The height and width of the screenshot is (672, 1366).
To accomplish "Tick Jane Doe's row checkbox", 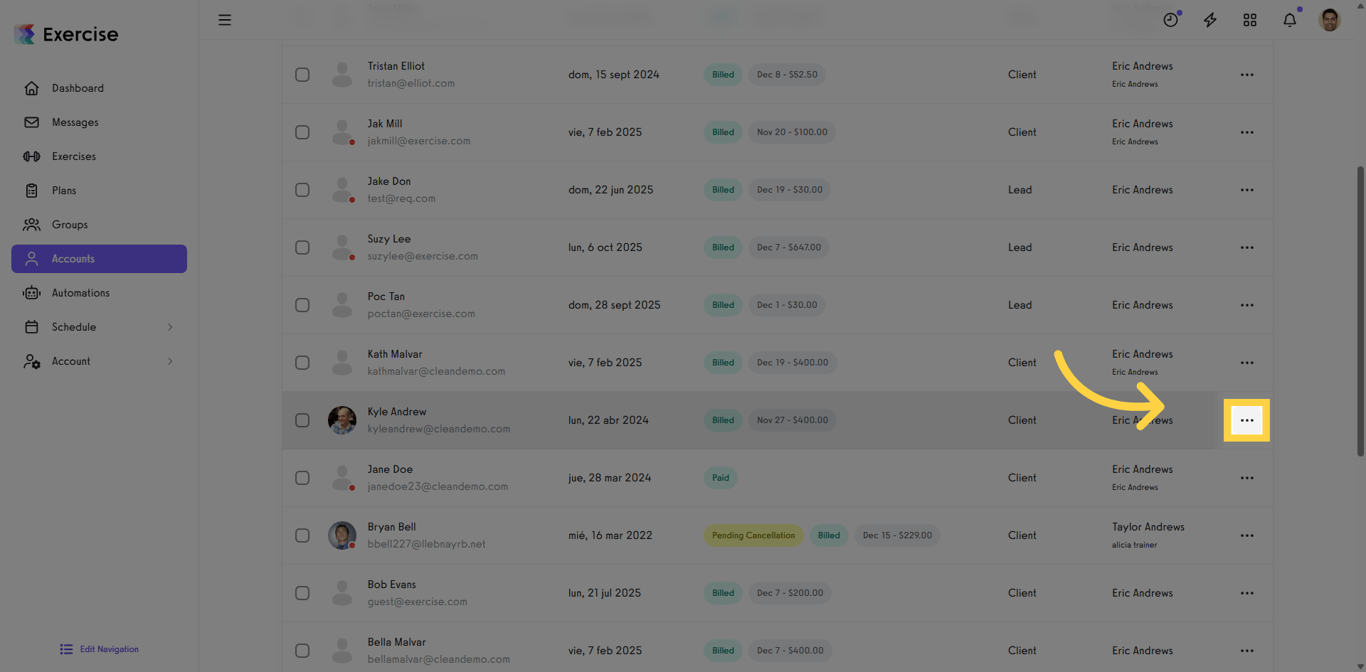I will [302, 478].
